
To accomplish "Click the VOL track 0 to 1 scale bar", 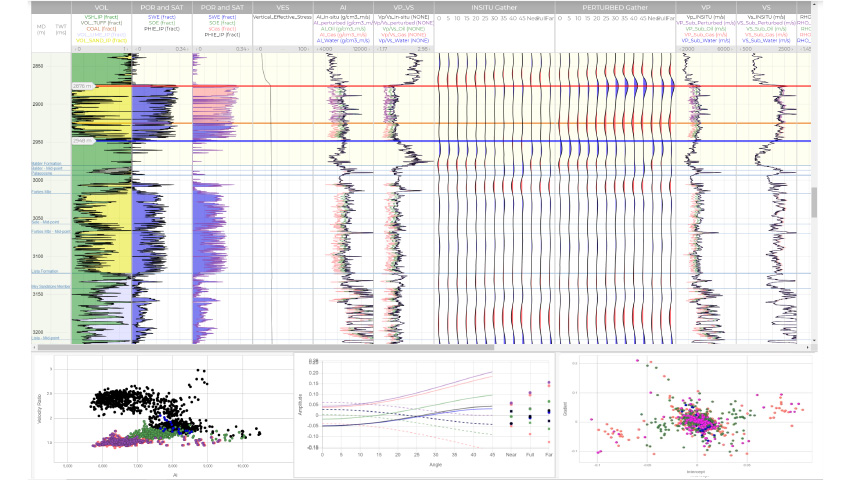I will click(102, 49).
